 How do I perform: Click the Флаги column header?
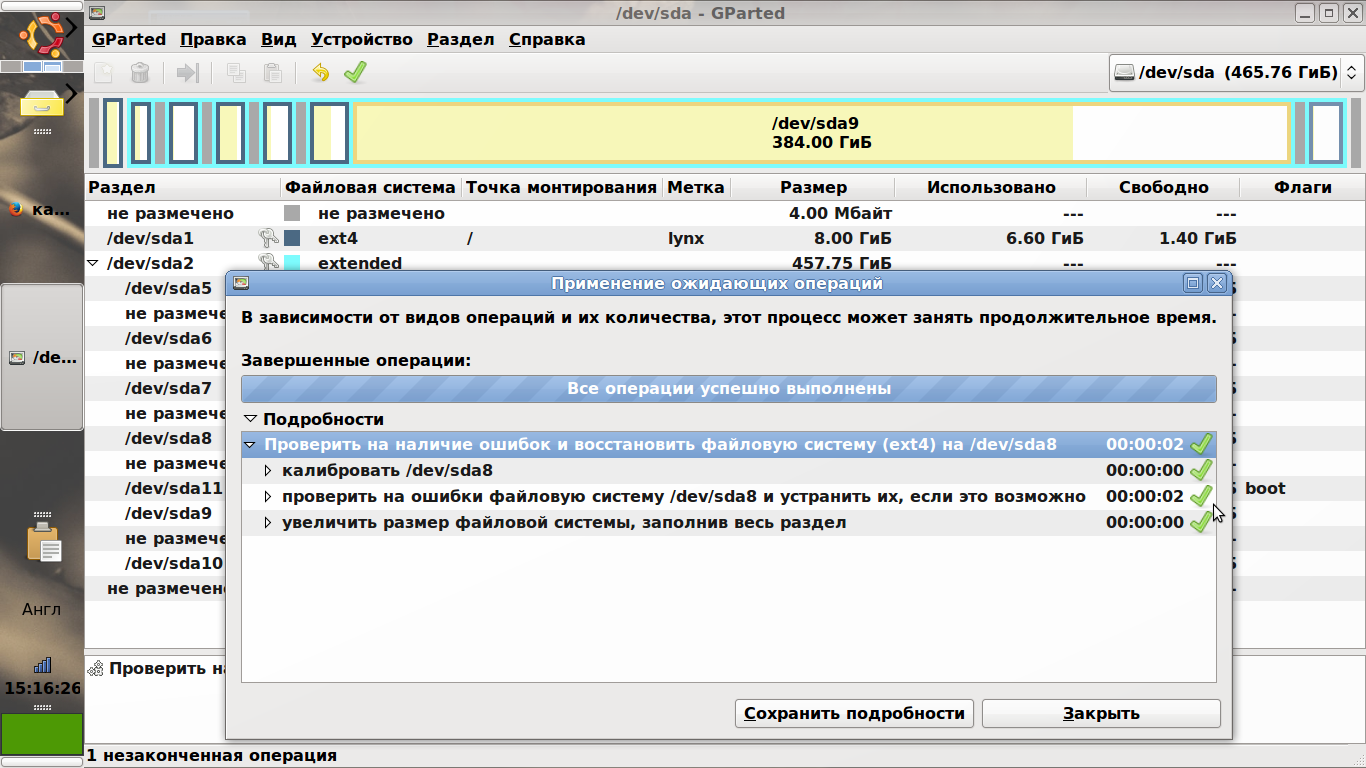tap(1303, 187)
